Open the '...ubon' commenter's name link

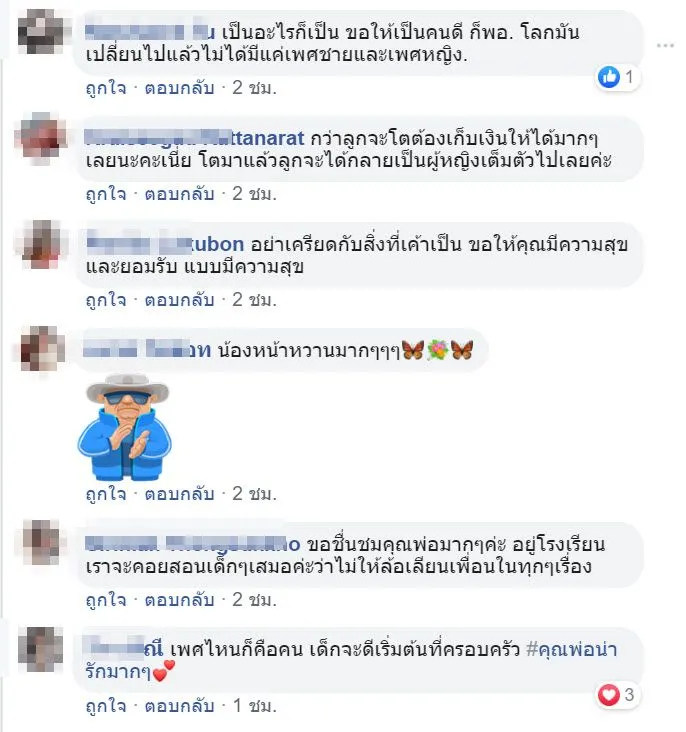tap(165, 244)
